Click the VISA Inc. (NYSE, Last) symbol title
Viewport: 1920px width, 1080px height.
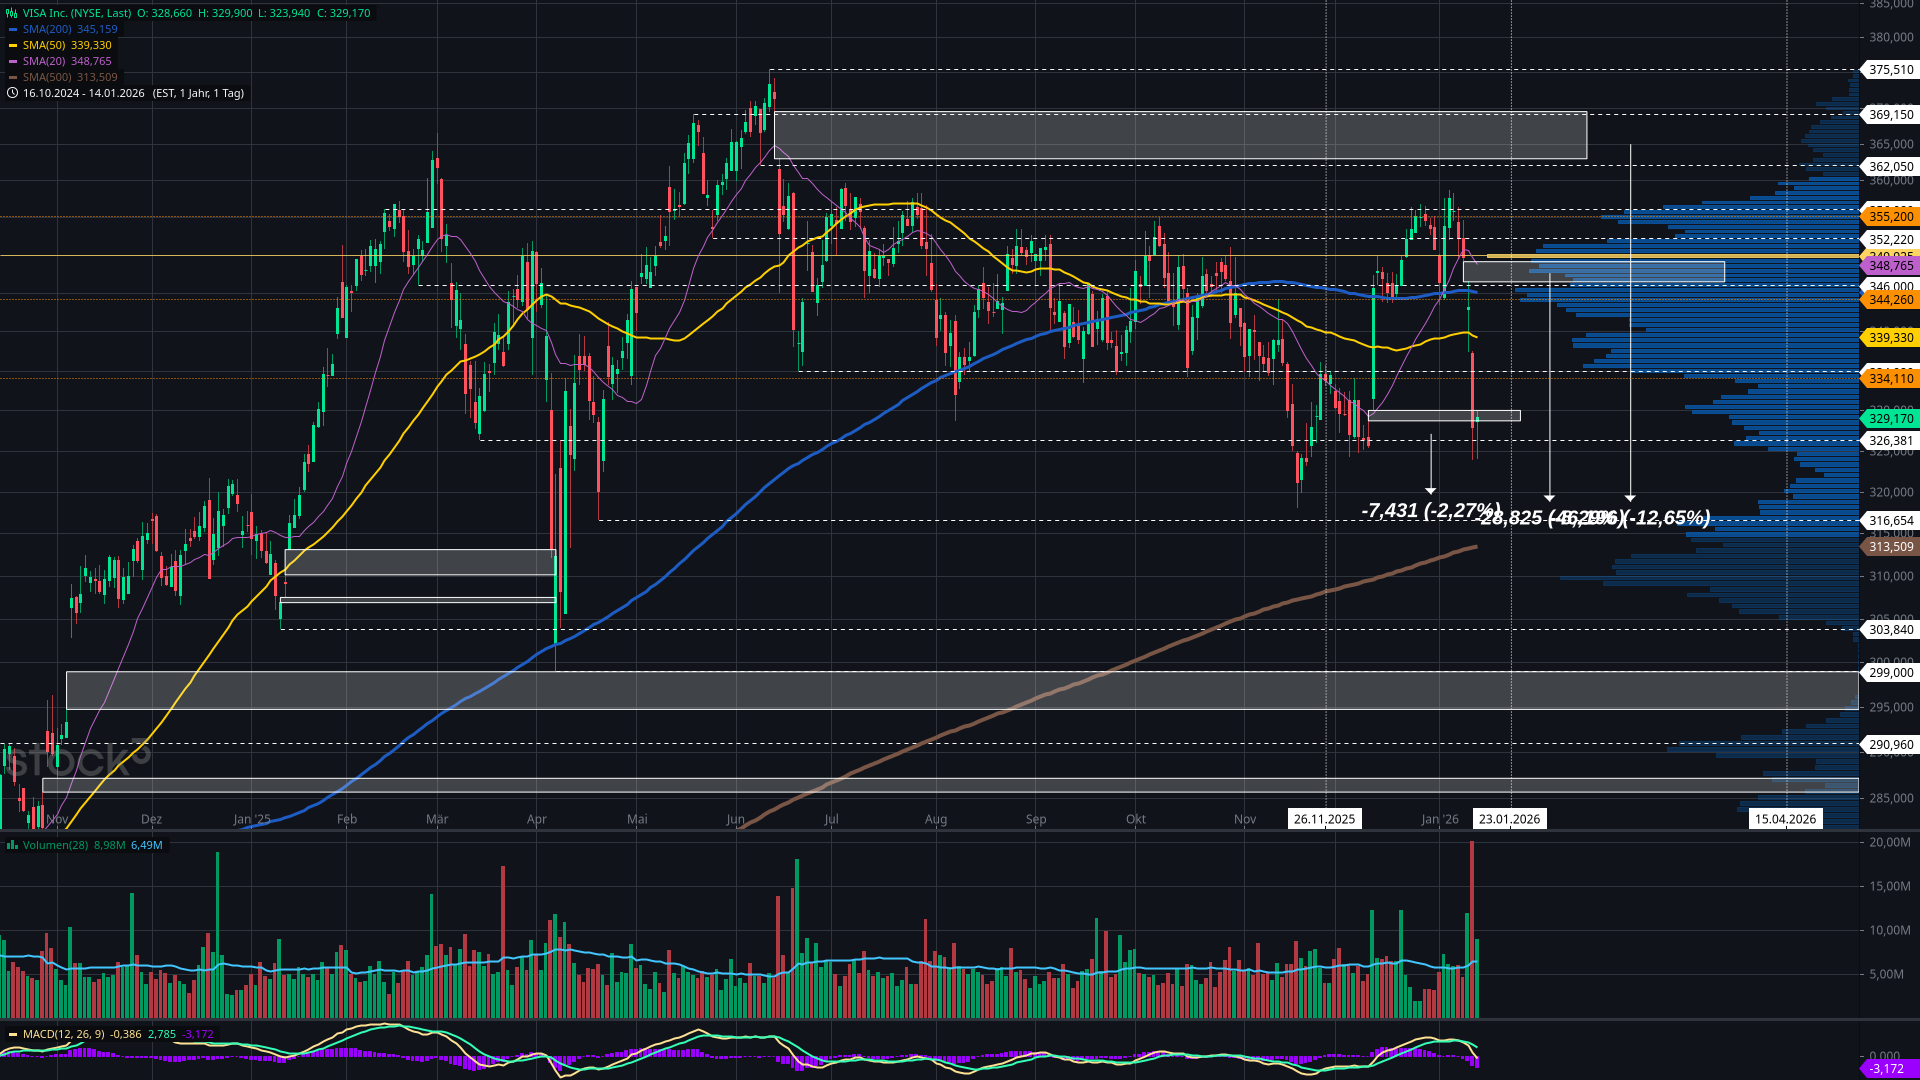coord(77,13)
